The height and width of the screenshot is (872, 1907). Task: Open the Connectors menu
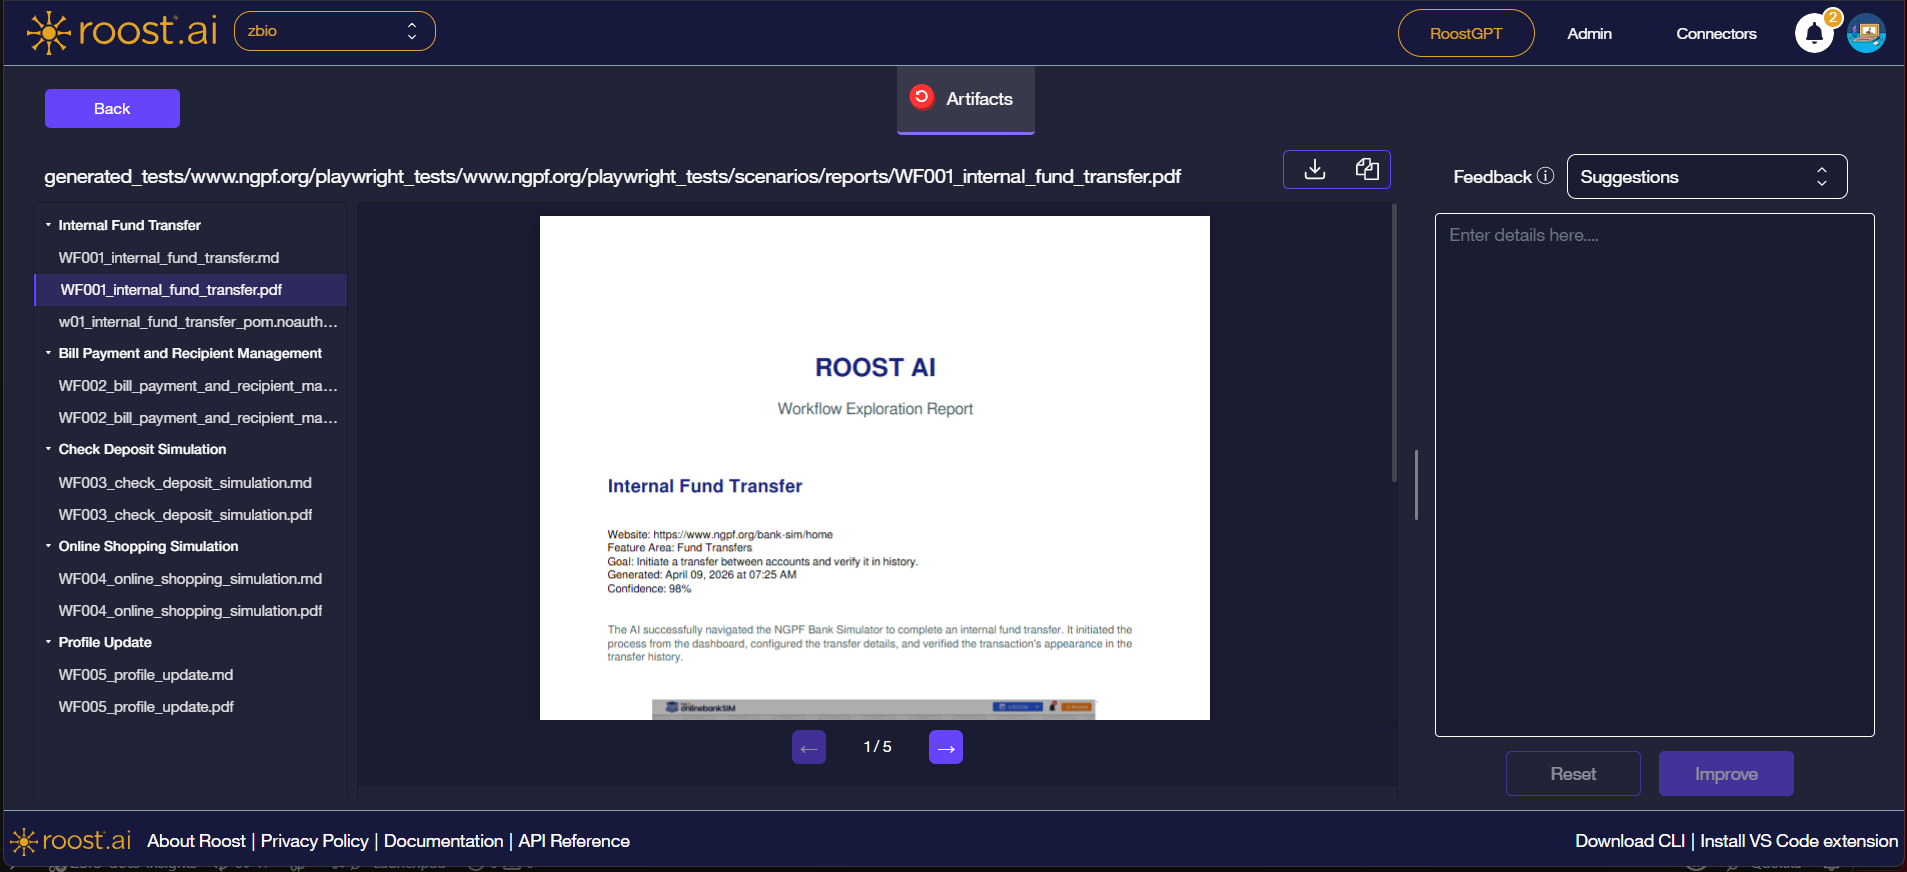pyautogui.click(x=1716, y=34)
